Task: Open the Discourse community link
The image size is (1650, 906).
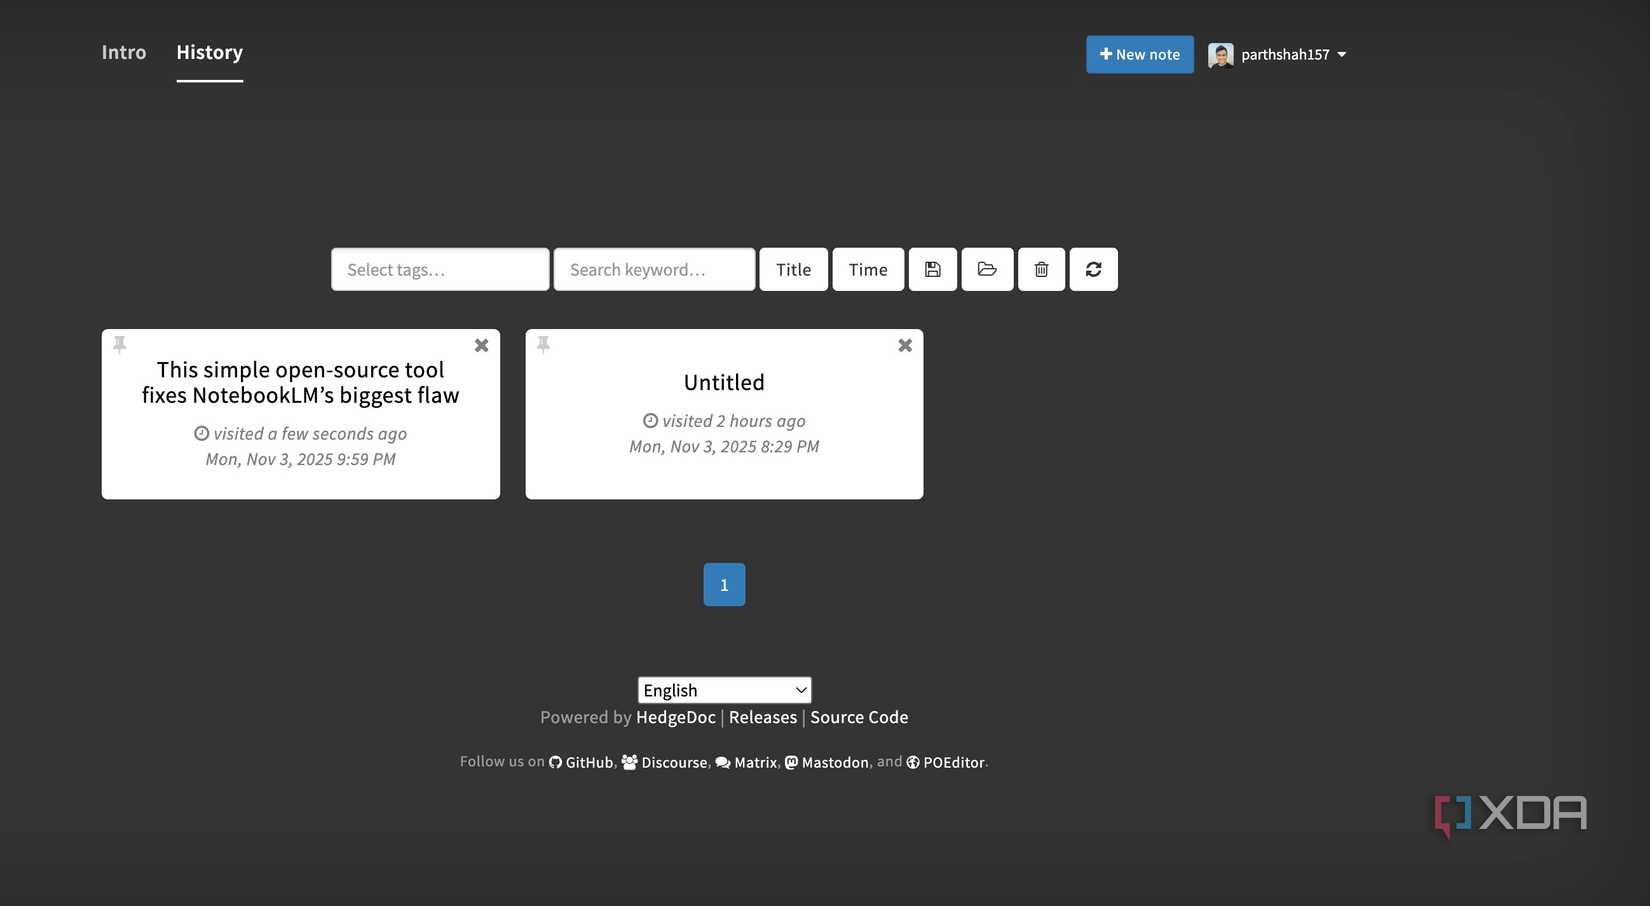Action: (x=674, y=762)
